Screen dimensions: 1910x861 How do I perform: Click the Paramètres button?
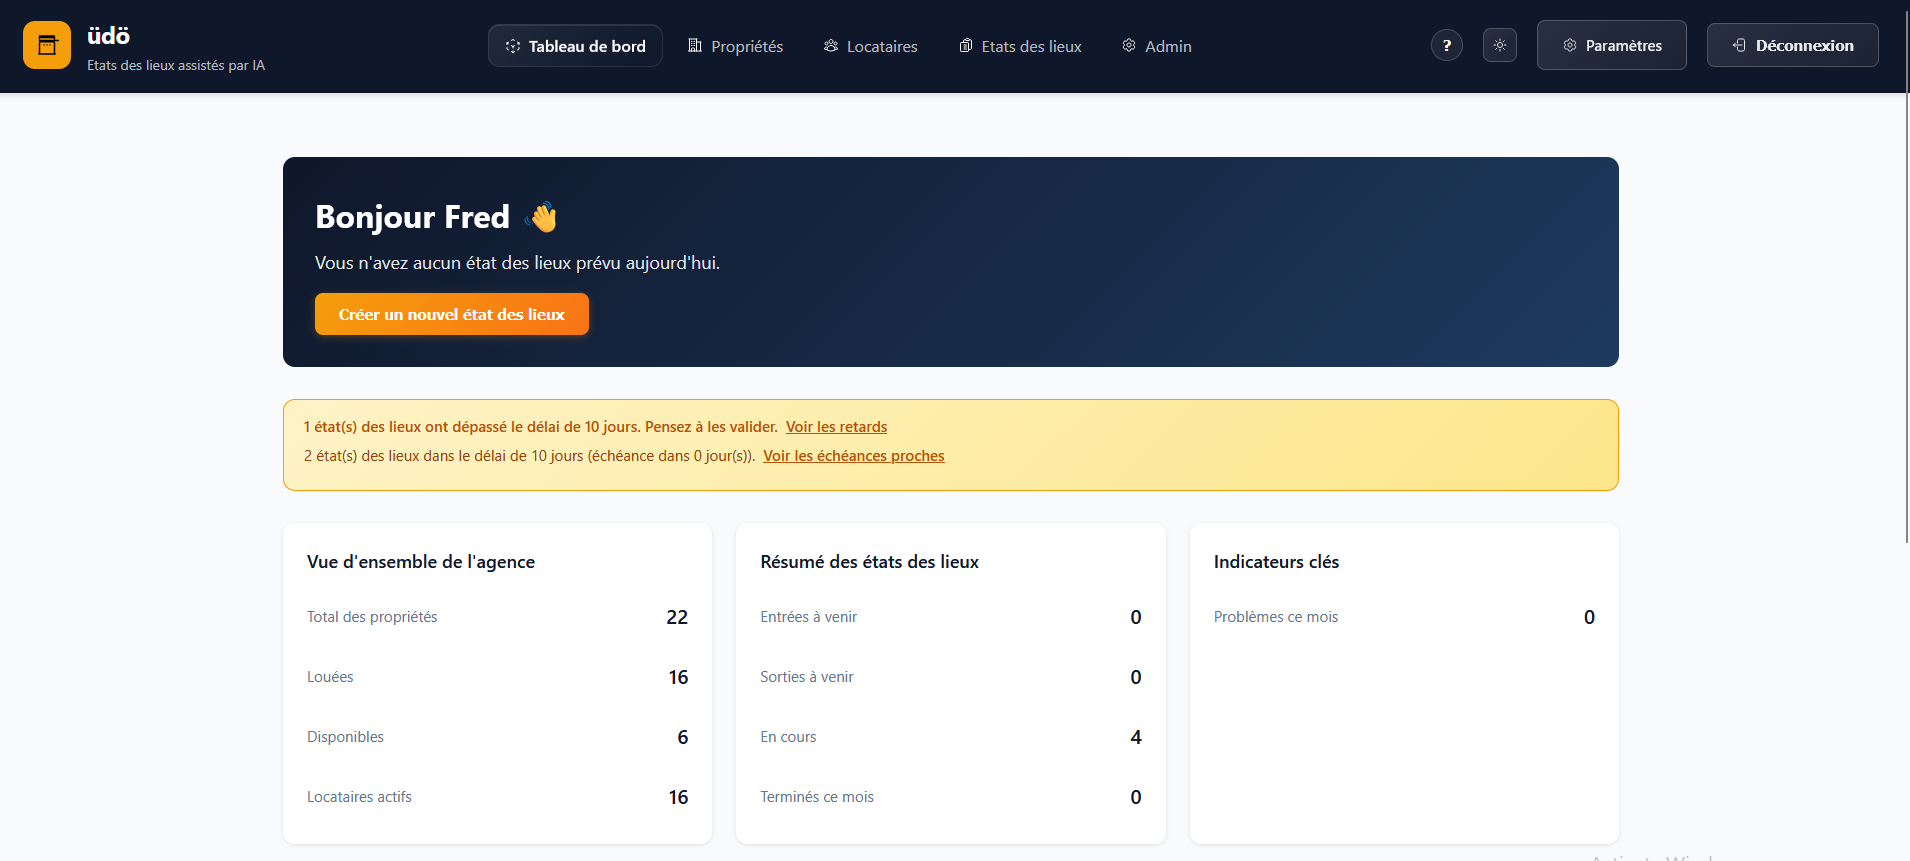tap(1612, 45)
